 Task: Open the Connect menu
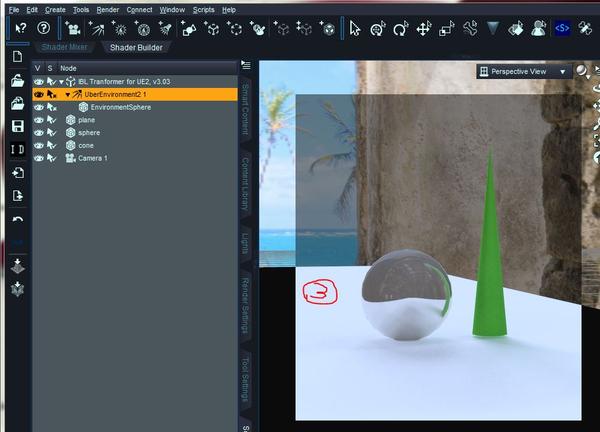click(139, 10)
